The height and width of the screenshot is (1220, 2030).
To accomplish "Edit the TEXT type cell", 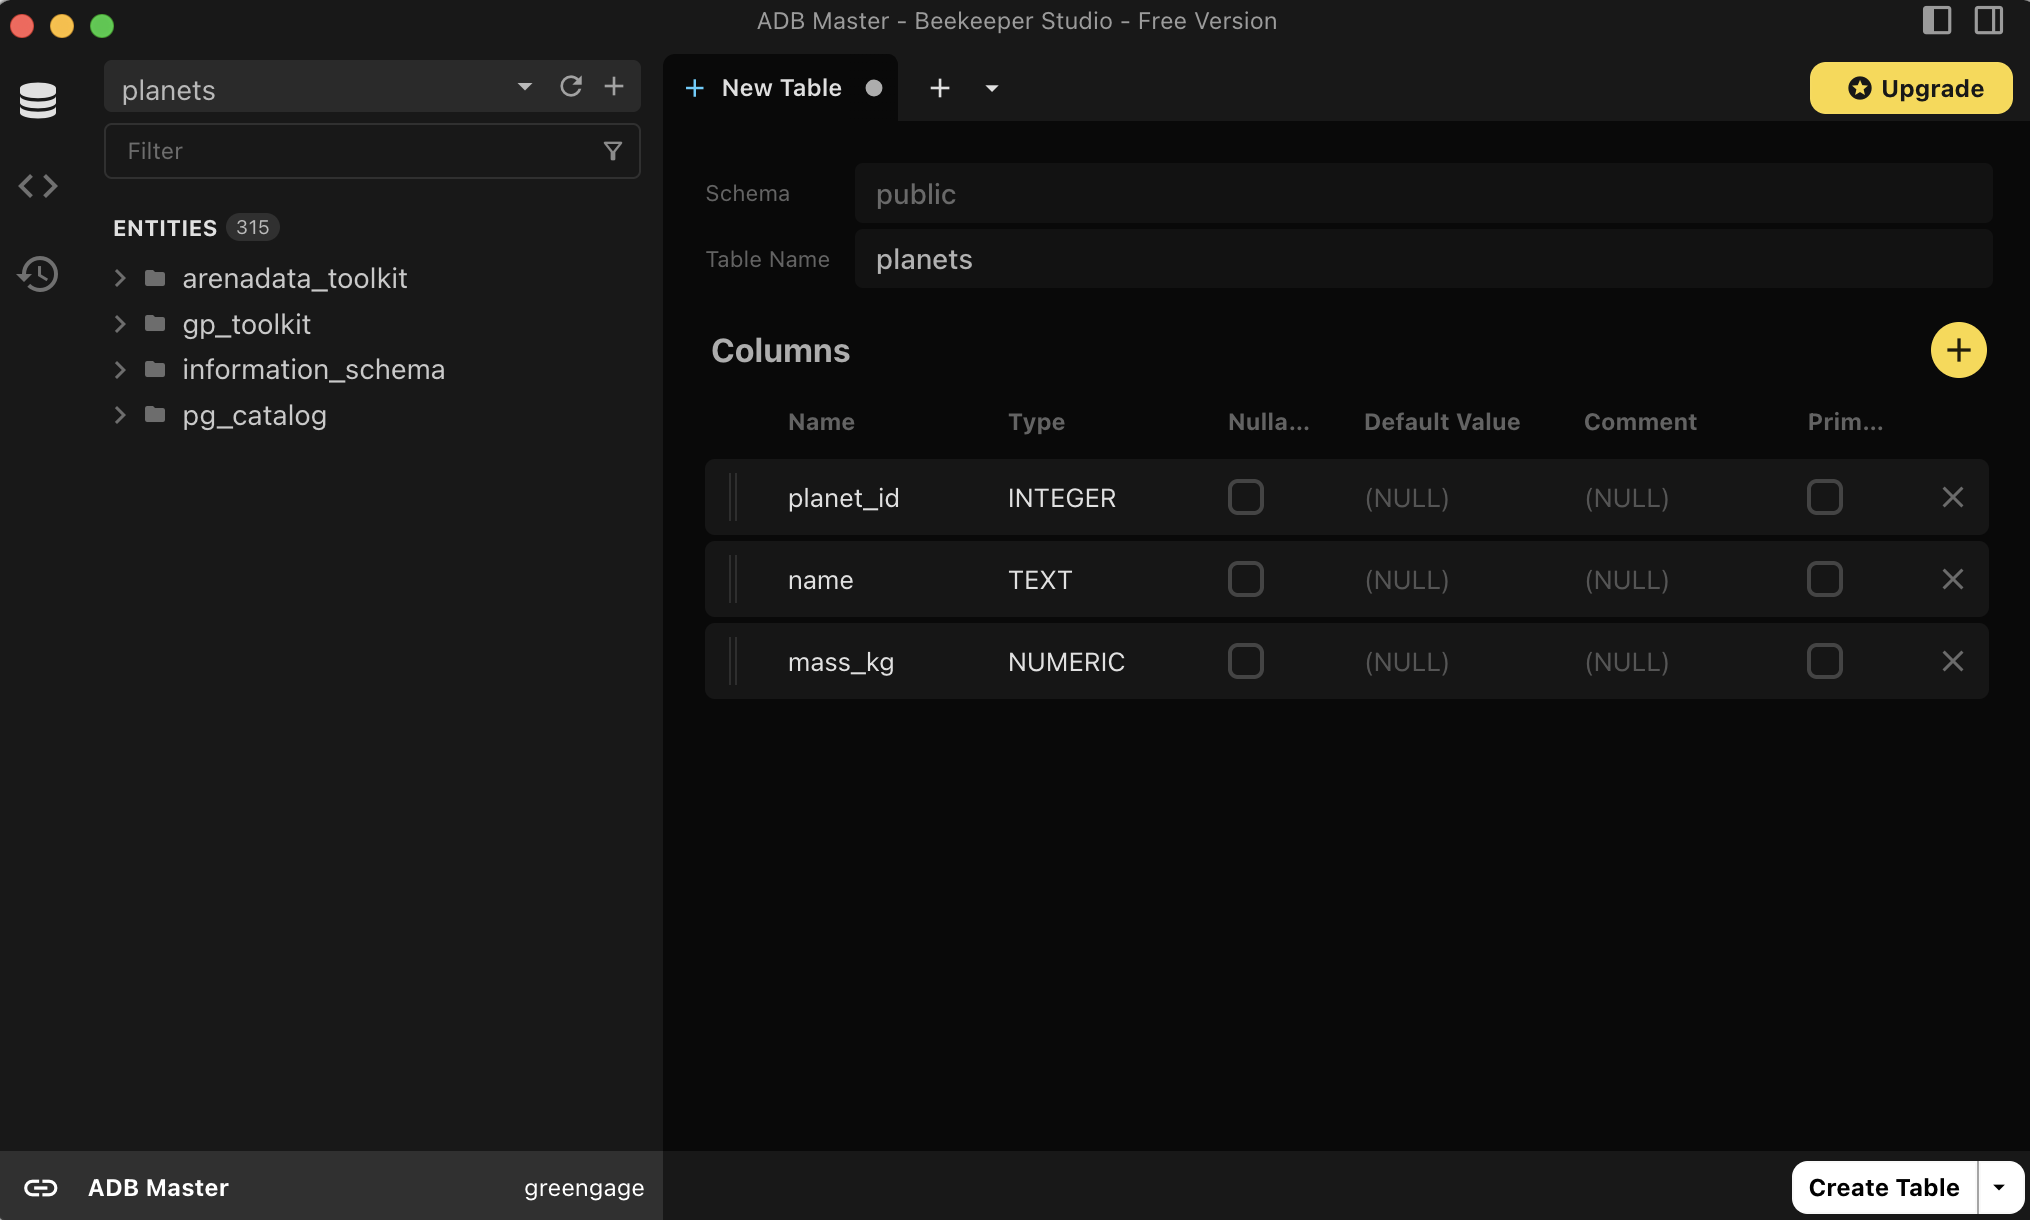I will [1040, 579].
